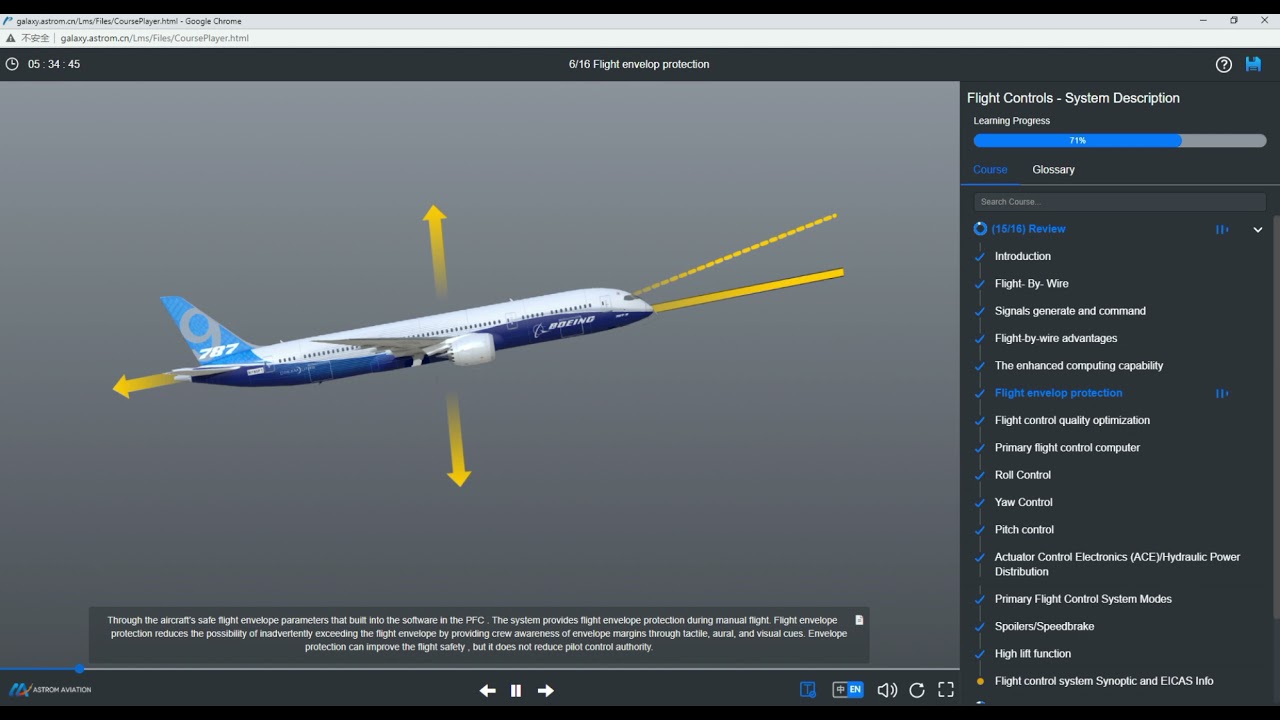Viewport: 1280px width, 720px height.
Task: Click the document icon in the caption box
Action: click(x=858, y=620)
